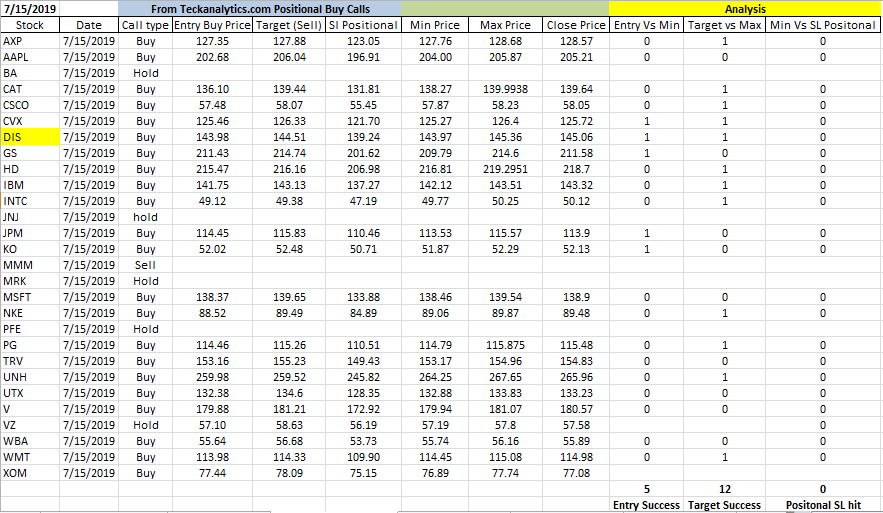The height and width of the screenshot is (513, 883).
Task: Select MSFT target sell value 139.65
Action: click(289, 297)
